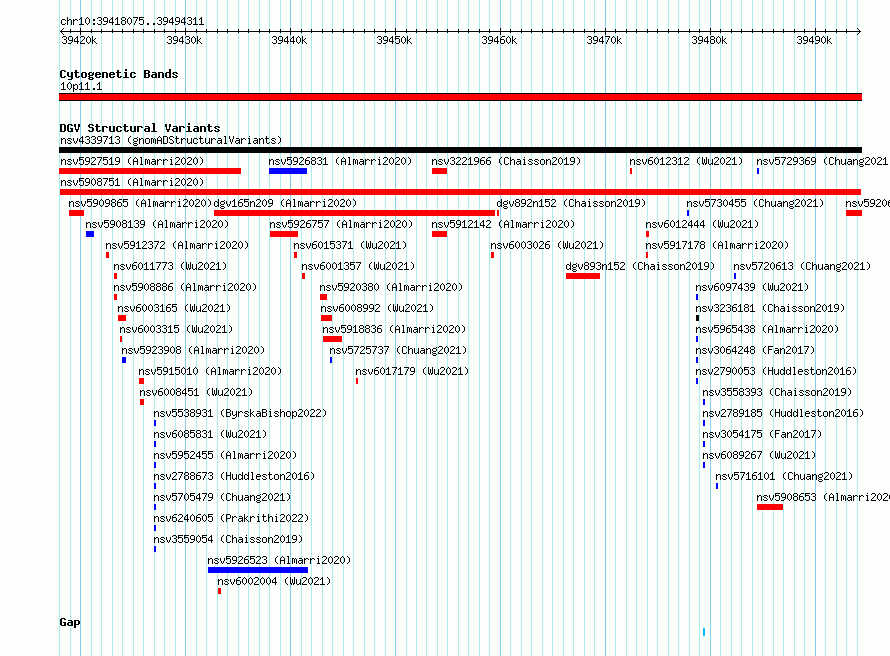Select nsv5720613 (Chuang2021) label
The width and height of the screenshot is (890, 656).
tap(802, 266)
